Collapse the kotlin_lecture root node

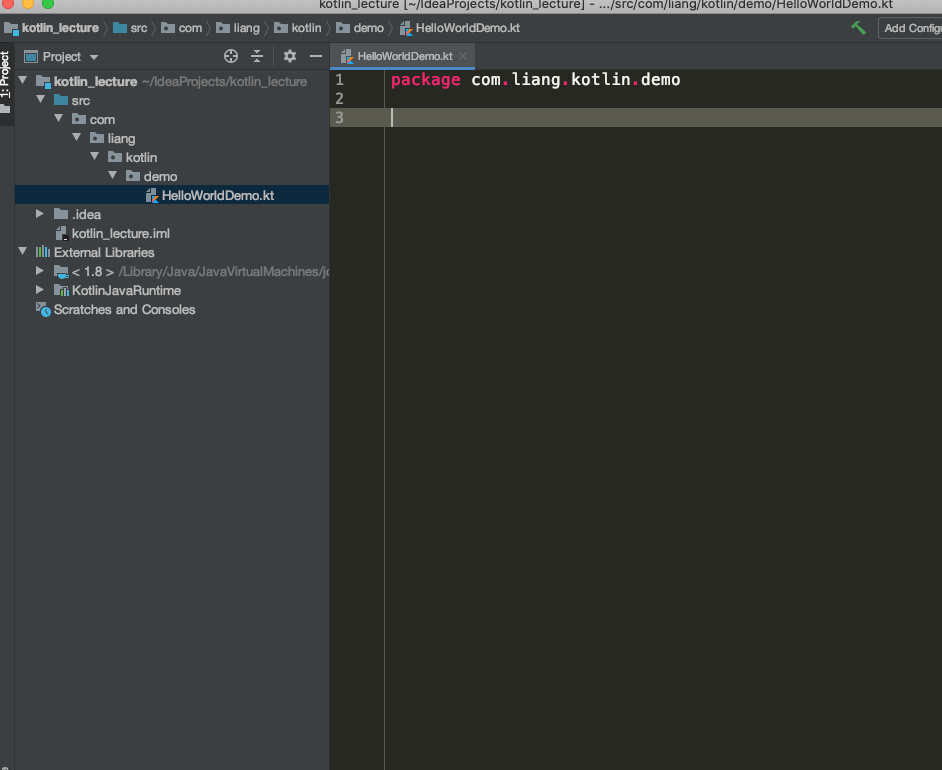(23, 80)
